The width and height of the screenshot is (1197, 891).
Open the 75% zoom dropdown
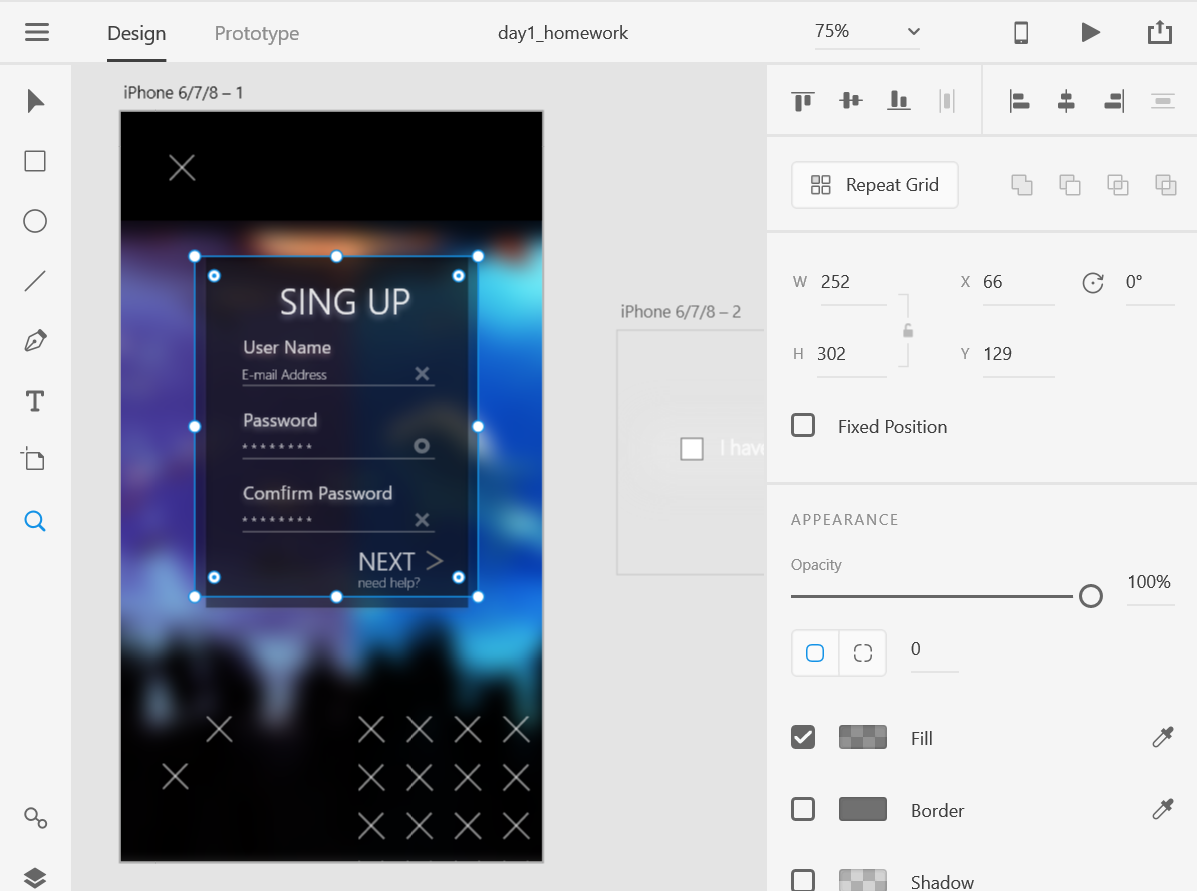click(x=867, y=32)
